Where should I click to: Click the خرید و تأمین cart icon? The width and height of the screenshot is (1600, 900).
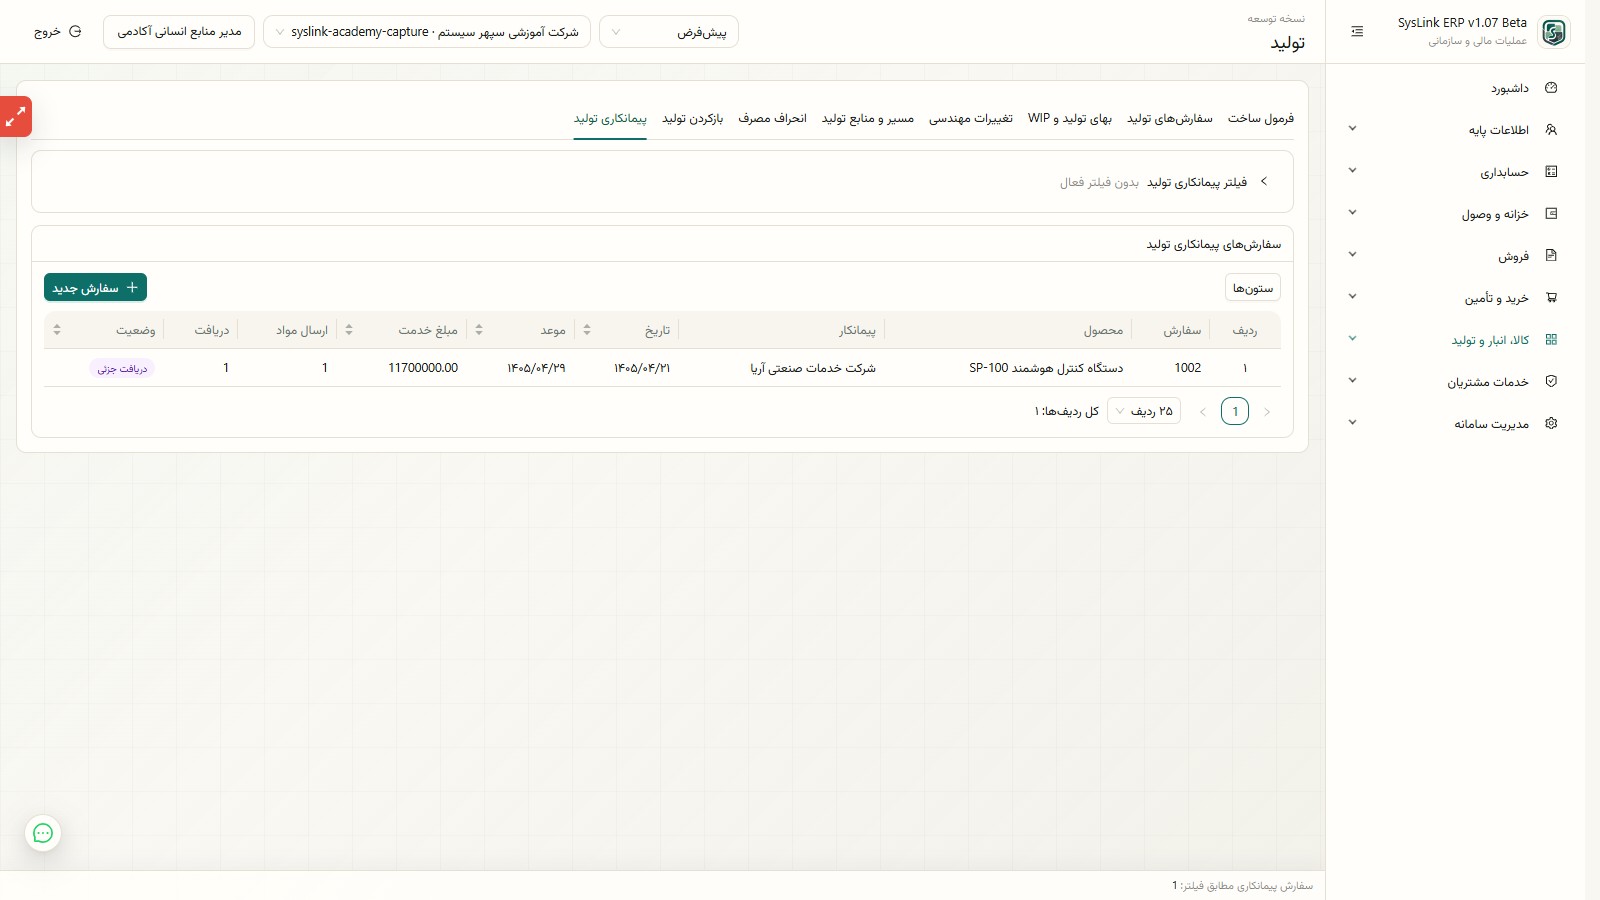tap(1551, 298)
